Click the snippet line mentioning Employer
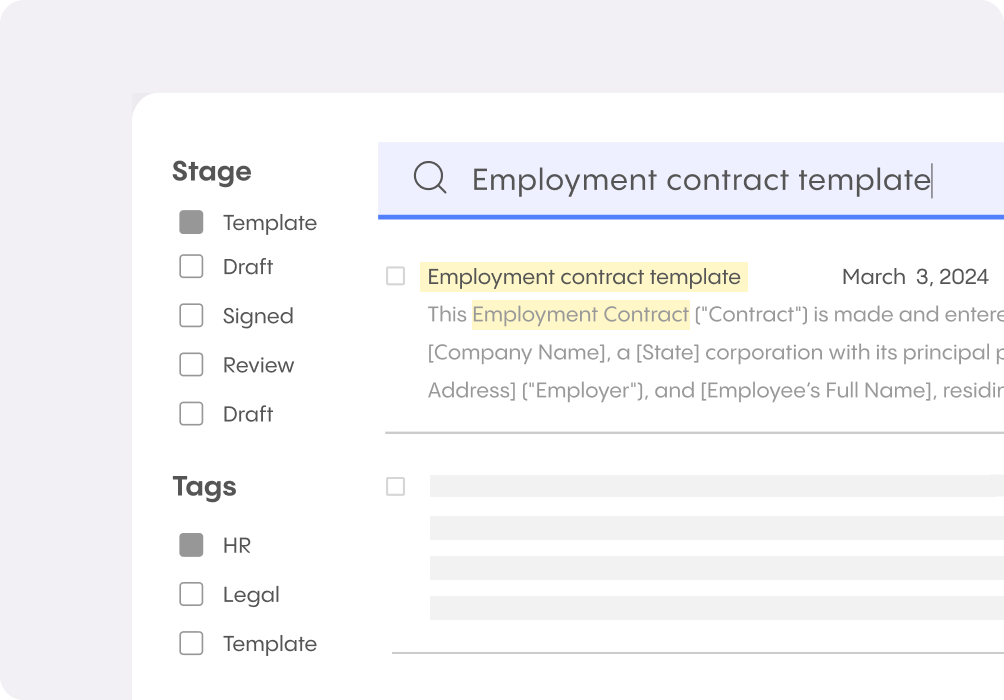This screenshot has width=1004, height=700. tap(714, 390)
